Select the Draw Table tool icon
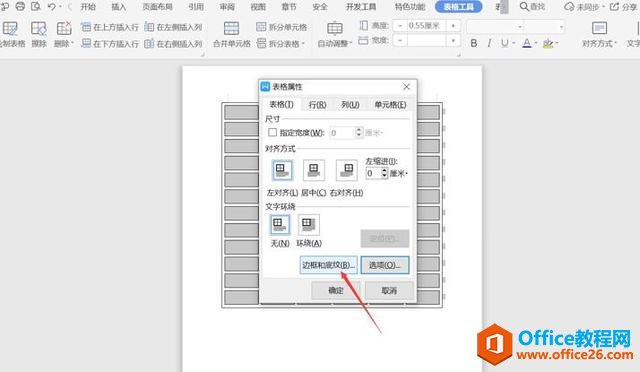 coord(10,29)
